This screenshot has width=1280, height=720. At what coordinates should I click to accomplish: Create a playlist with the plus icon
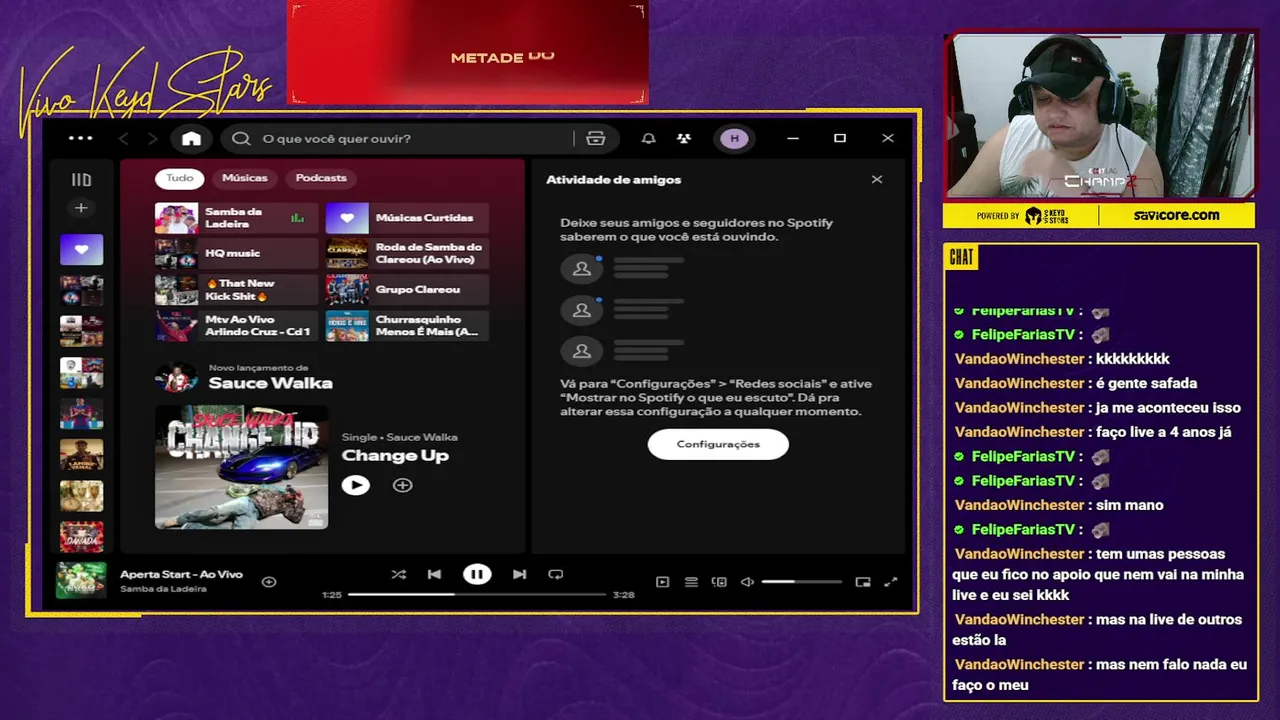[x=81, y=208]
